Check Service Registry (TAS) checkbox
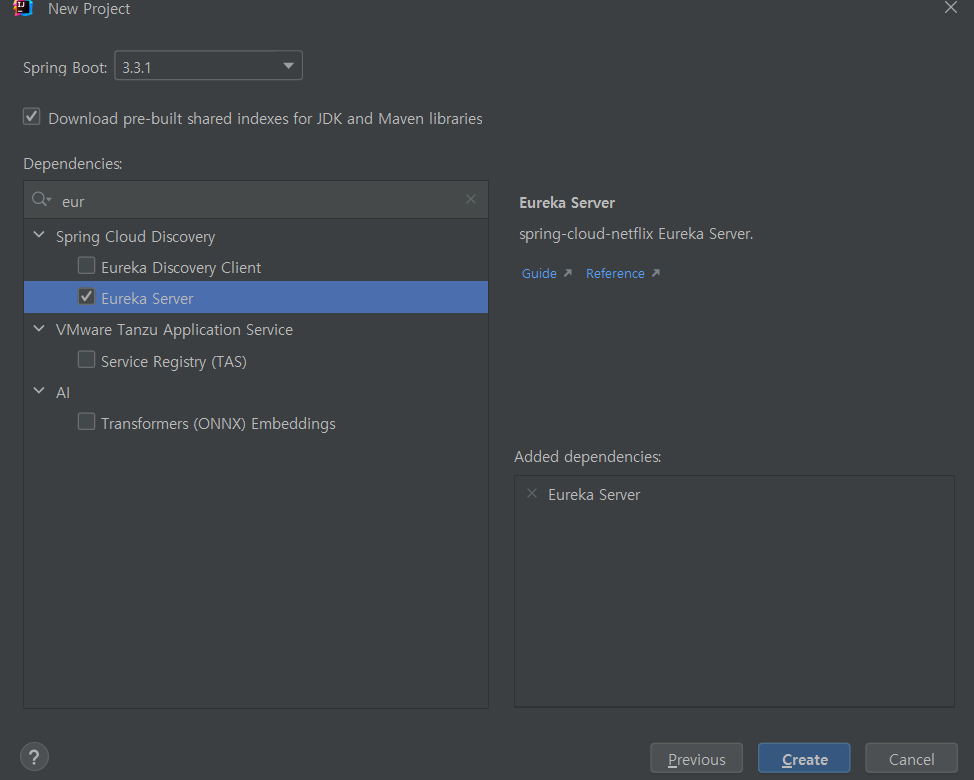Image resolution: width=974 pixels, height=780 pixels. tap(86, 360)
